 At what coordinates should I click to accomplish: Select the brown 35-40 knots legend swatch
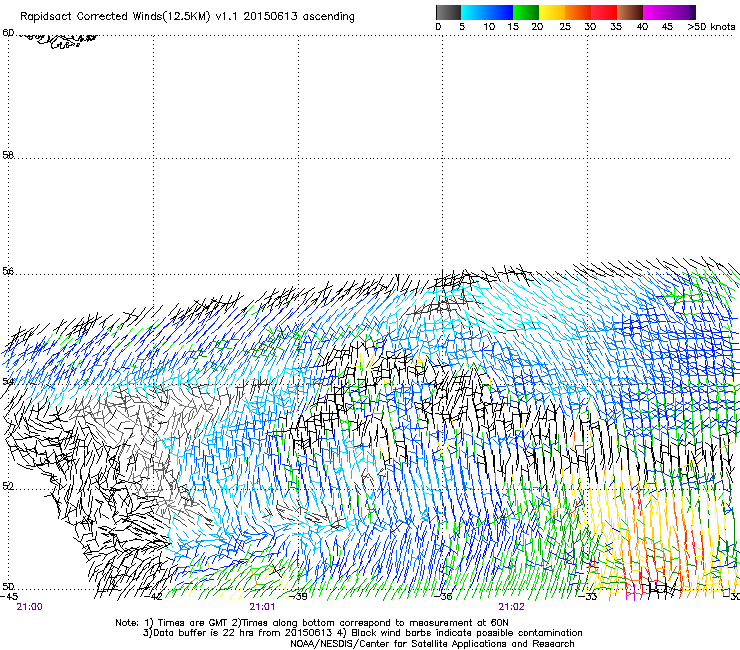(630, 12)
